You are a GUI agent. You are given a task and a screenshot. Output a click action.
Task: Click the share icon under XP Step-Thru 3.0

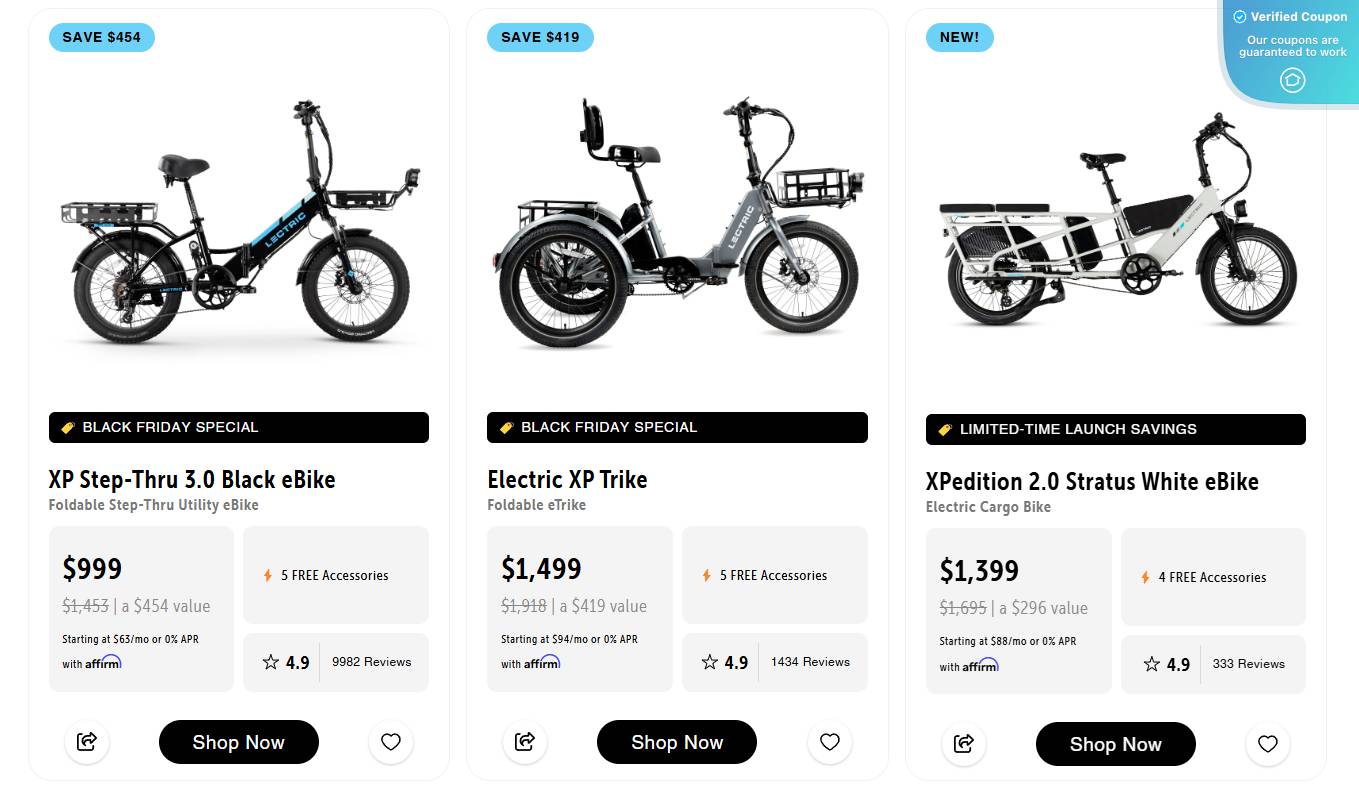click(87, 742)
